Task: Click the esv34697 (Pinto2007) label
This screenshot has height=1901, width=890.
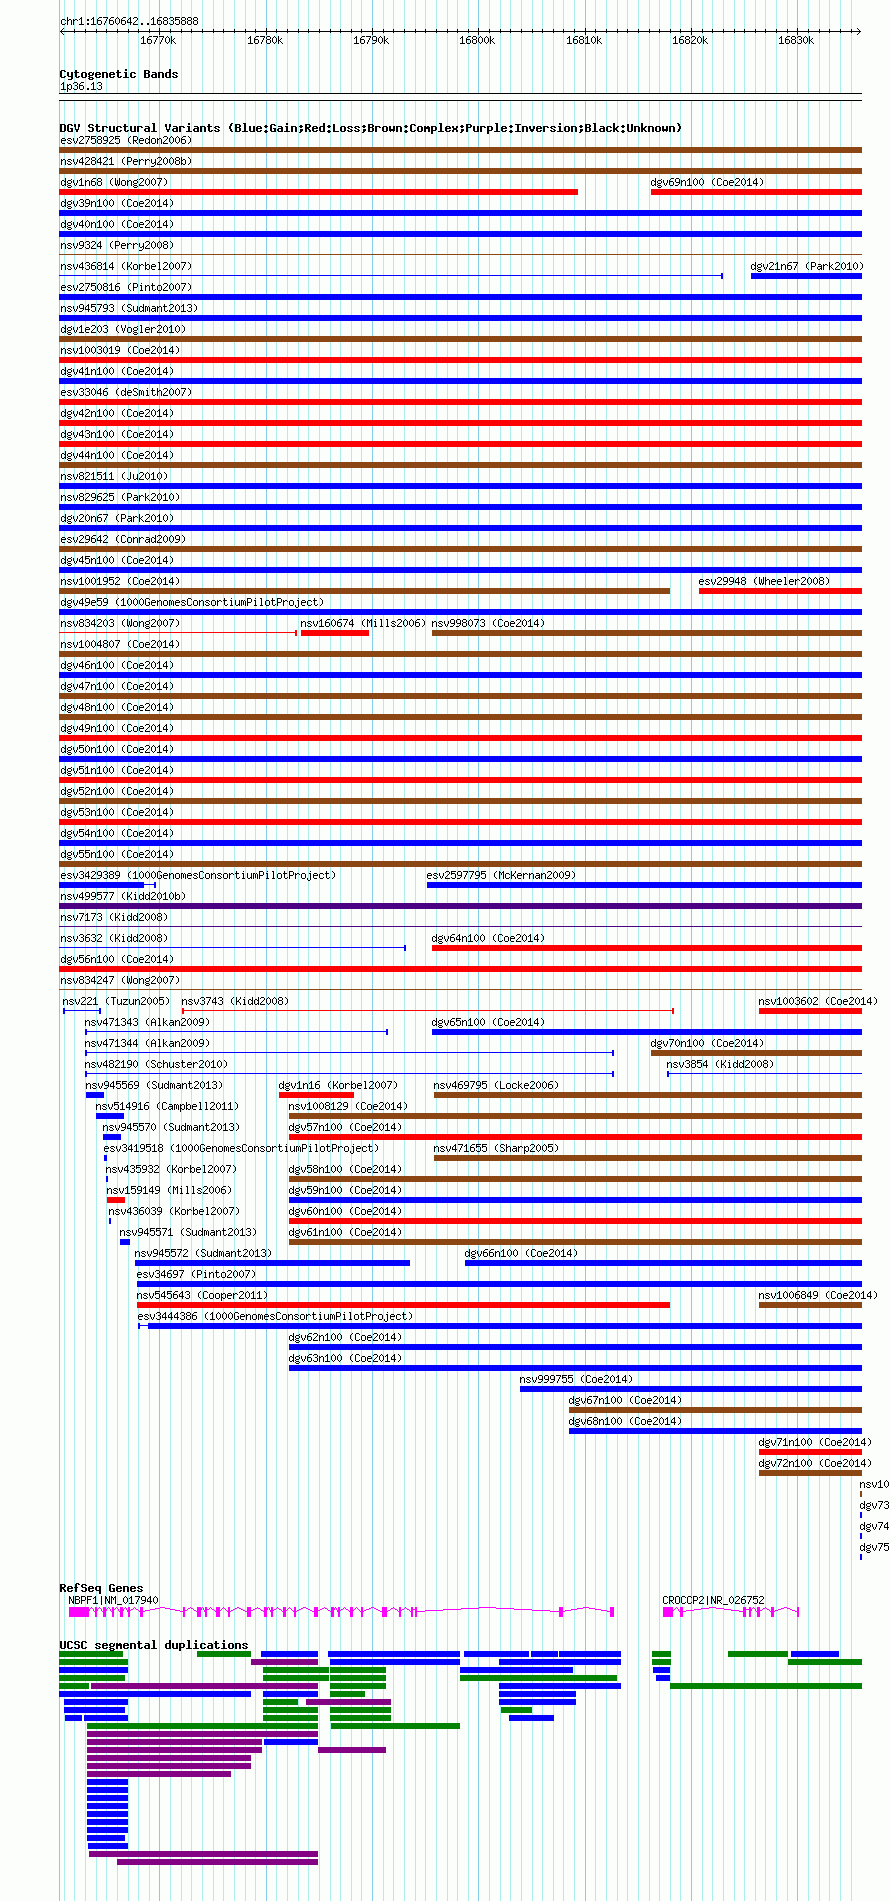Action: click(196, 1275)
